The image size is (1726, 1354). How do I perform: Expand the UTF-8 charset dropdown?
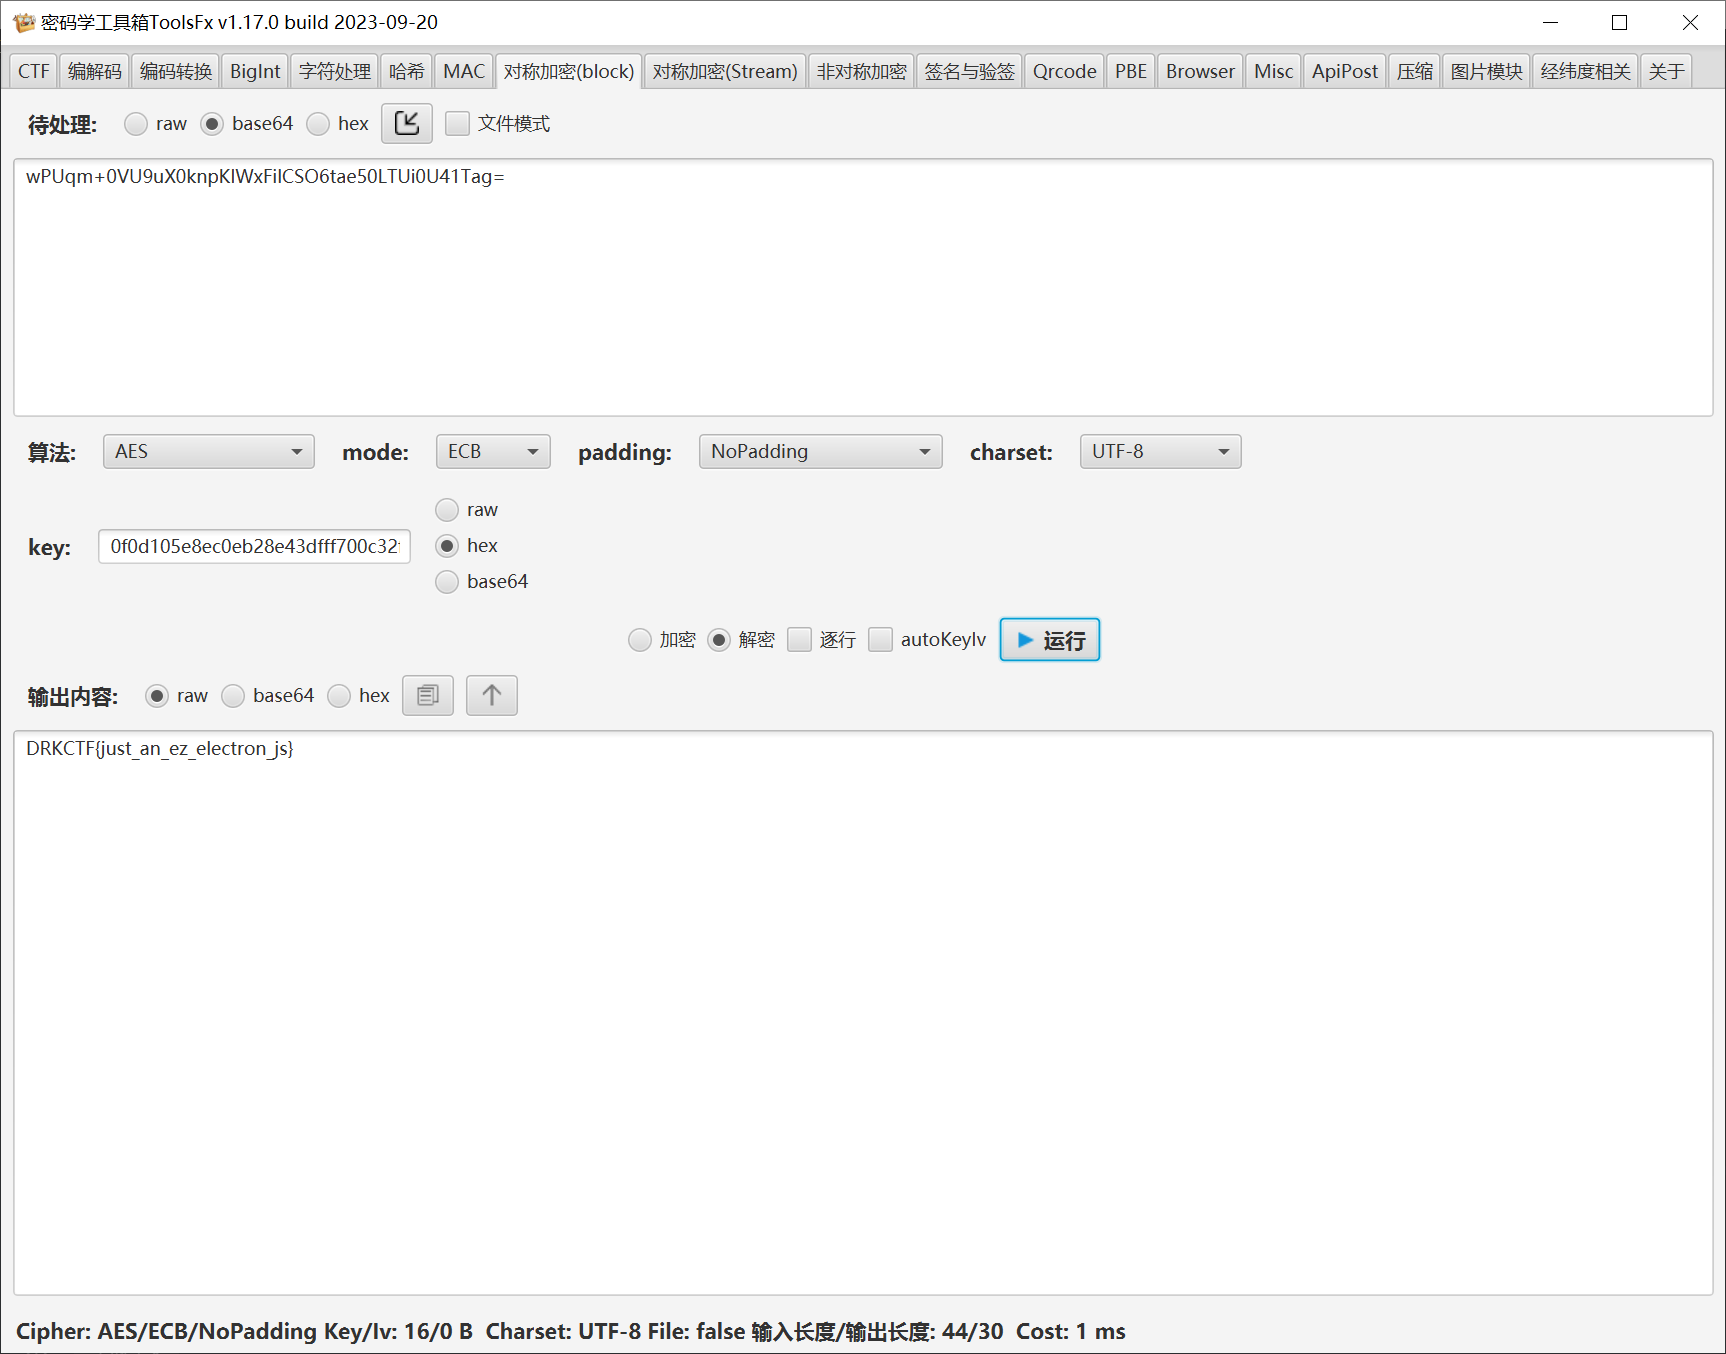pyautogui.click(x=1159, y=452)
